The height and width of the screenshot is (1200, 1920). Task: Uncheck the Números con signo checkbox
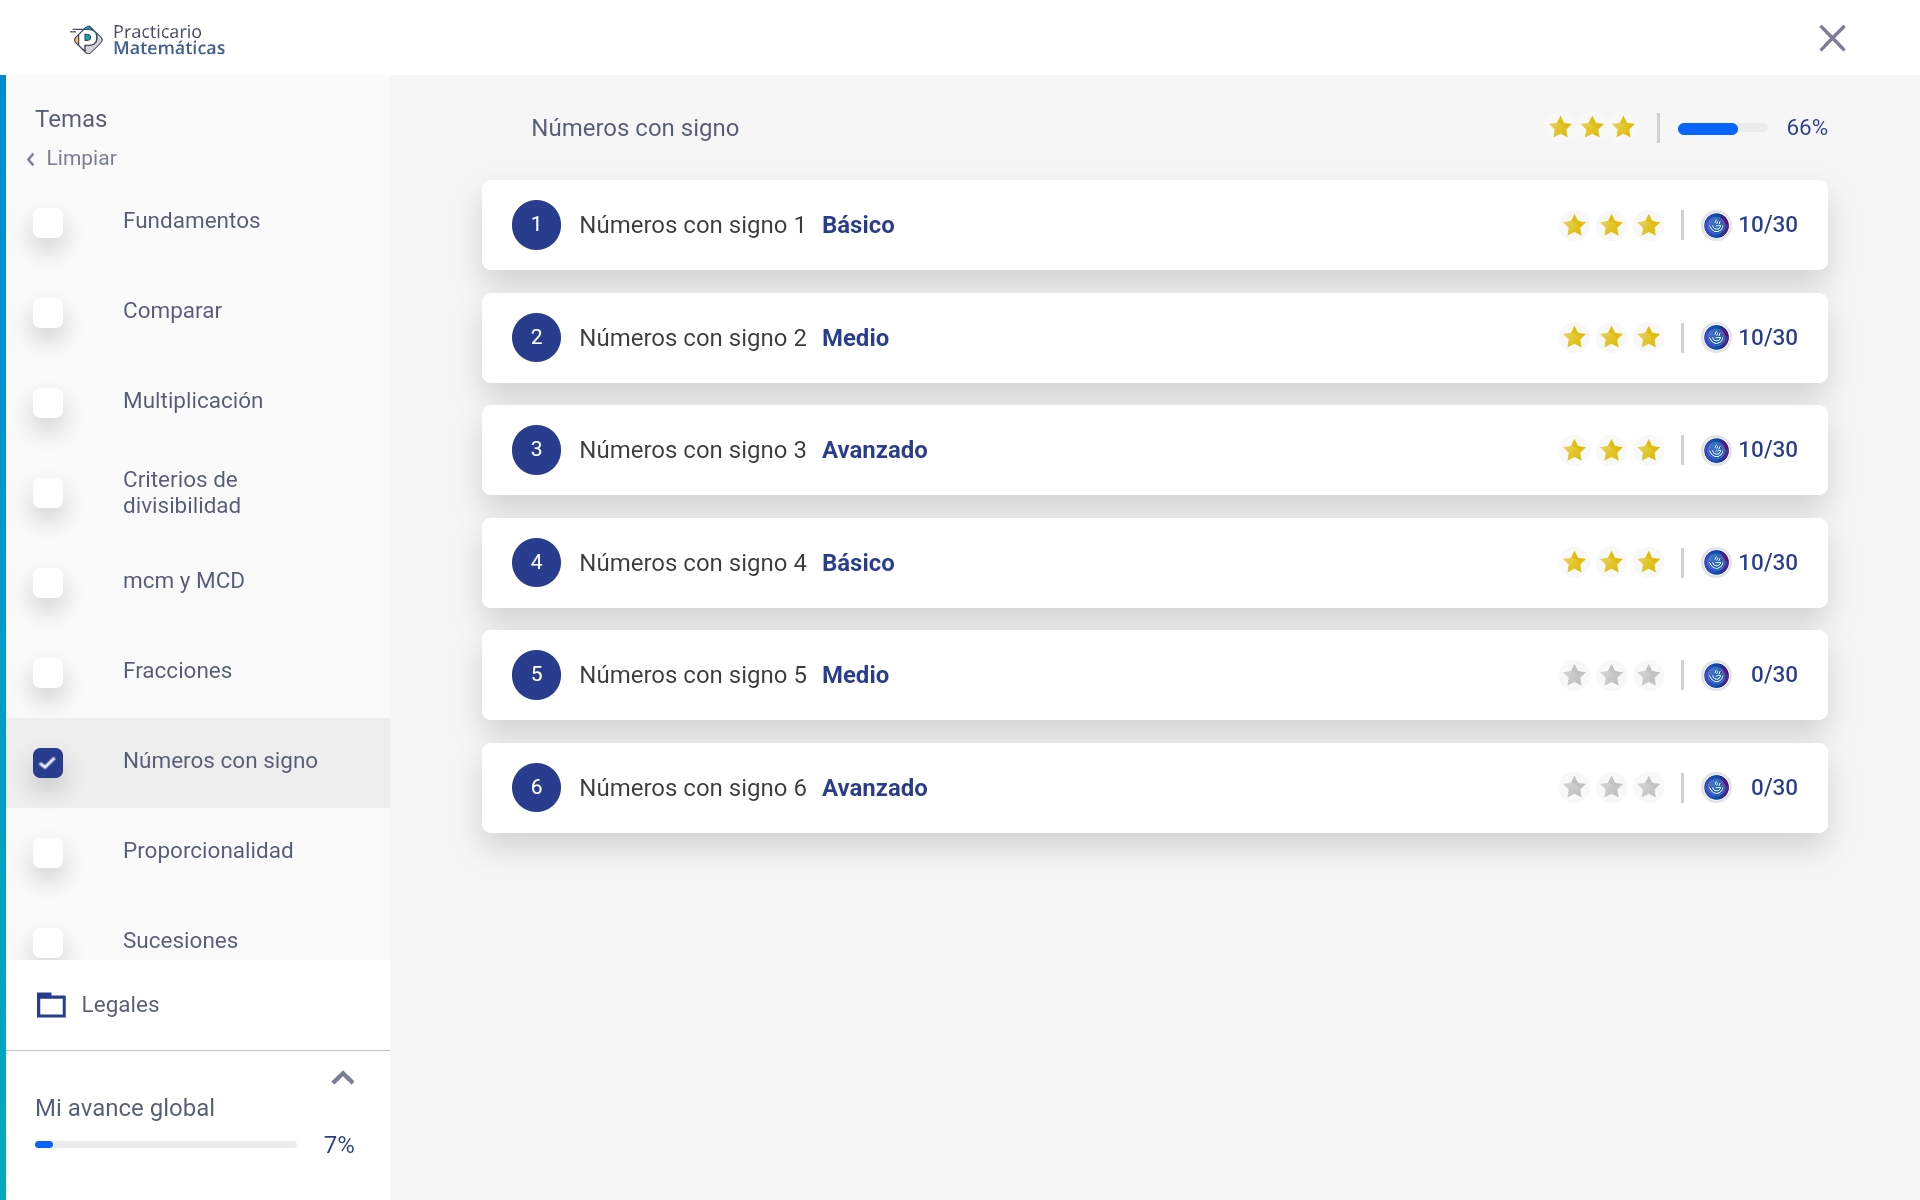(48, 762)
